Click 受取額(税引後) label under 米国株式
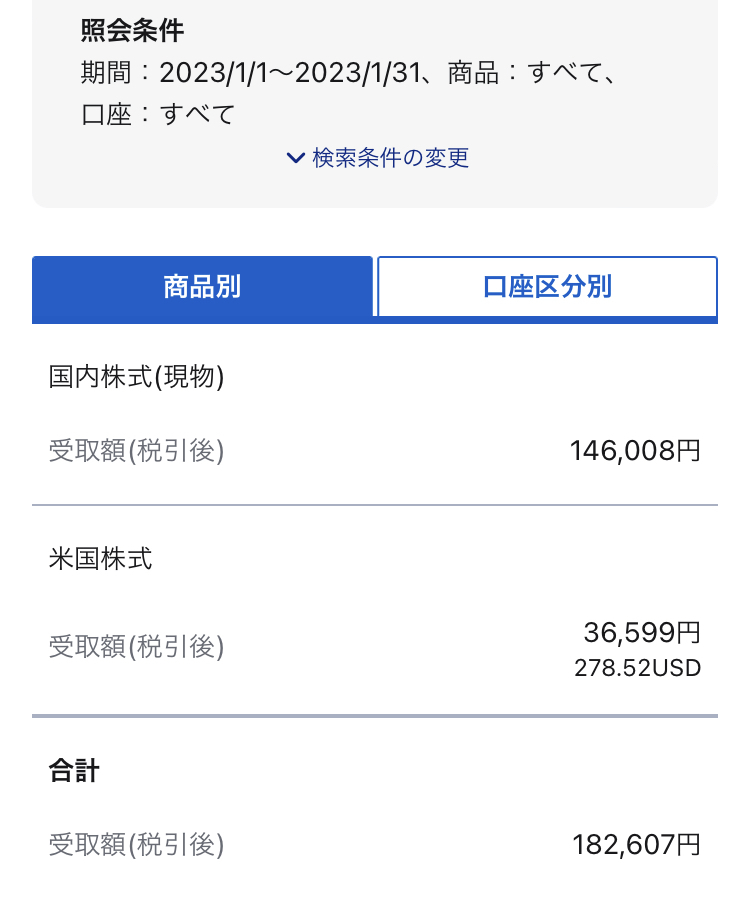This screenshot has width=750, height=914. pos(136,646)
